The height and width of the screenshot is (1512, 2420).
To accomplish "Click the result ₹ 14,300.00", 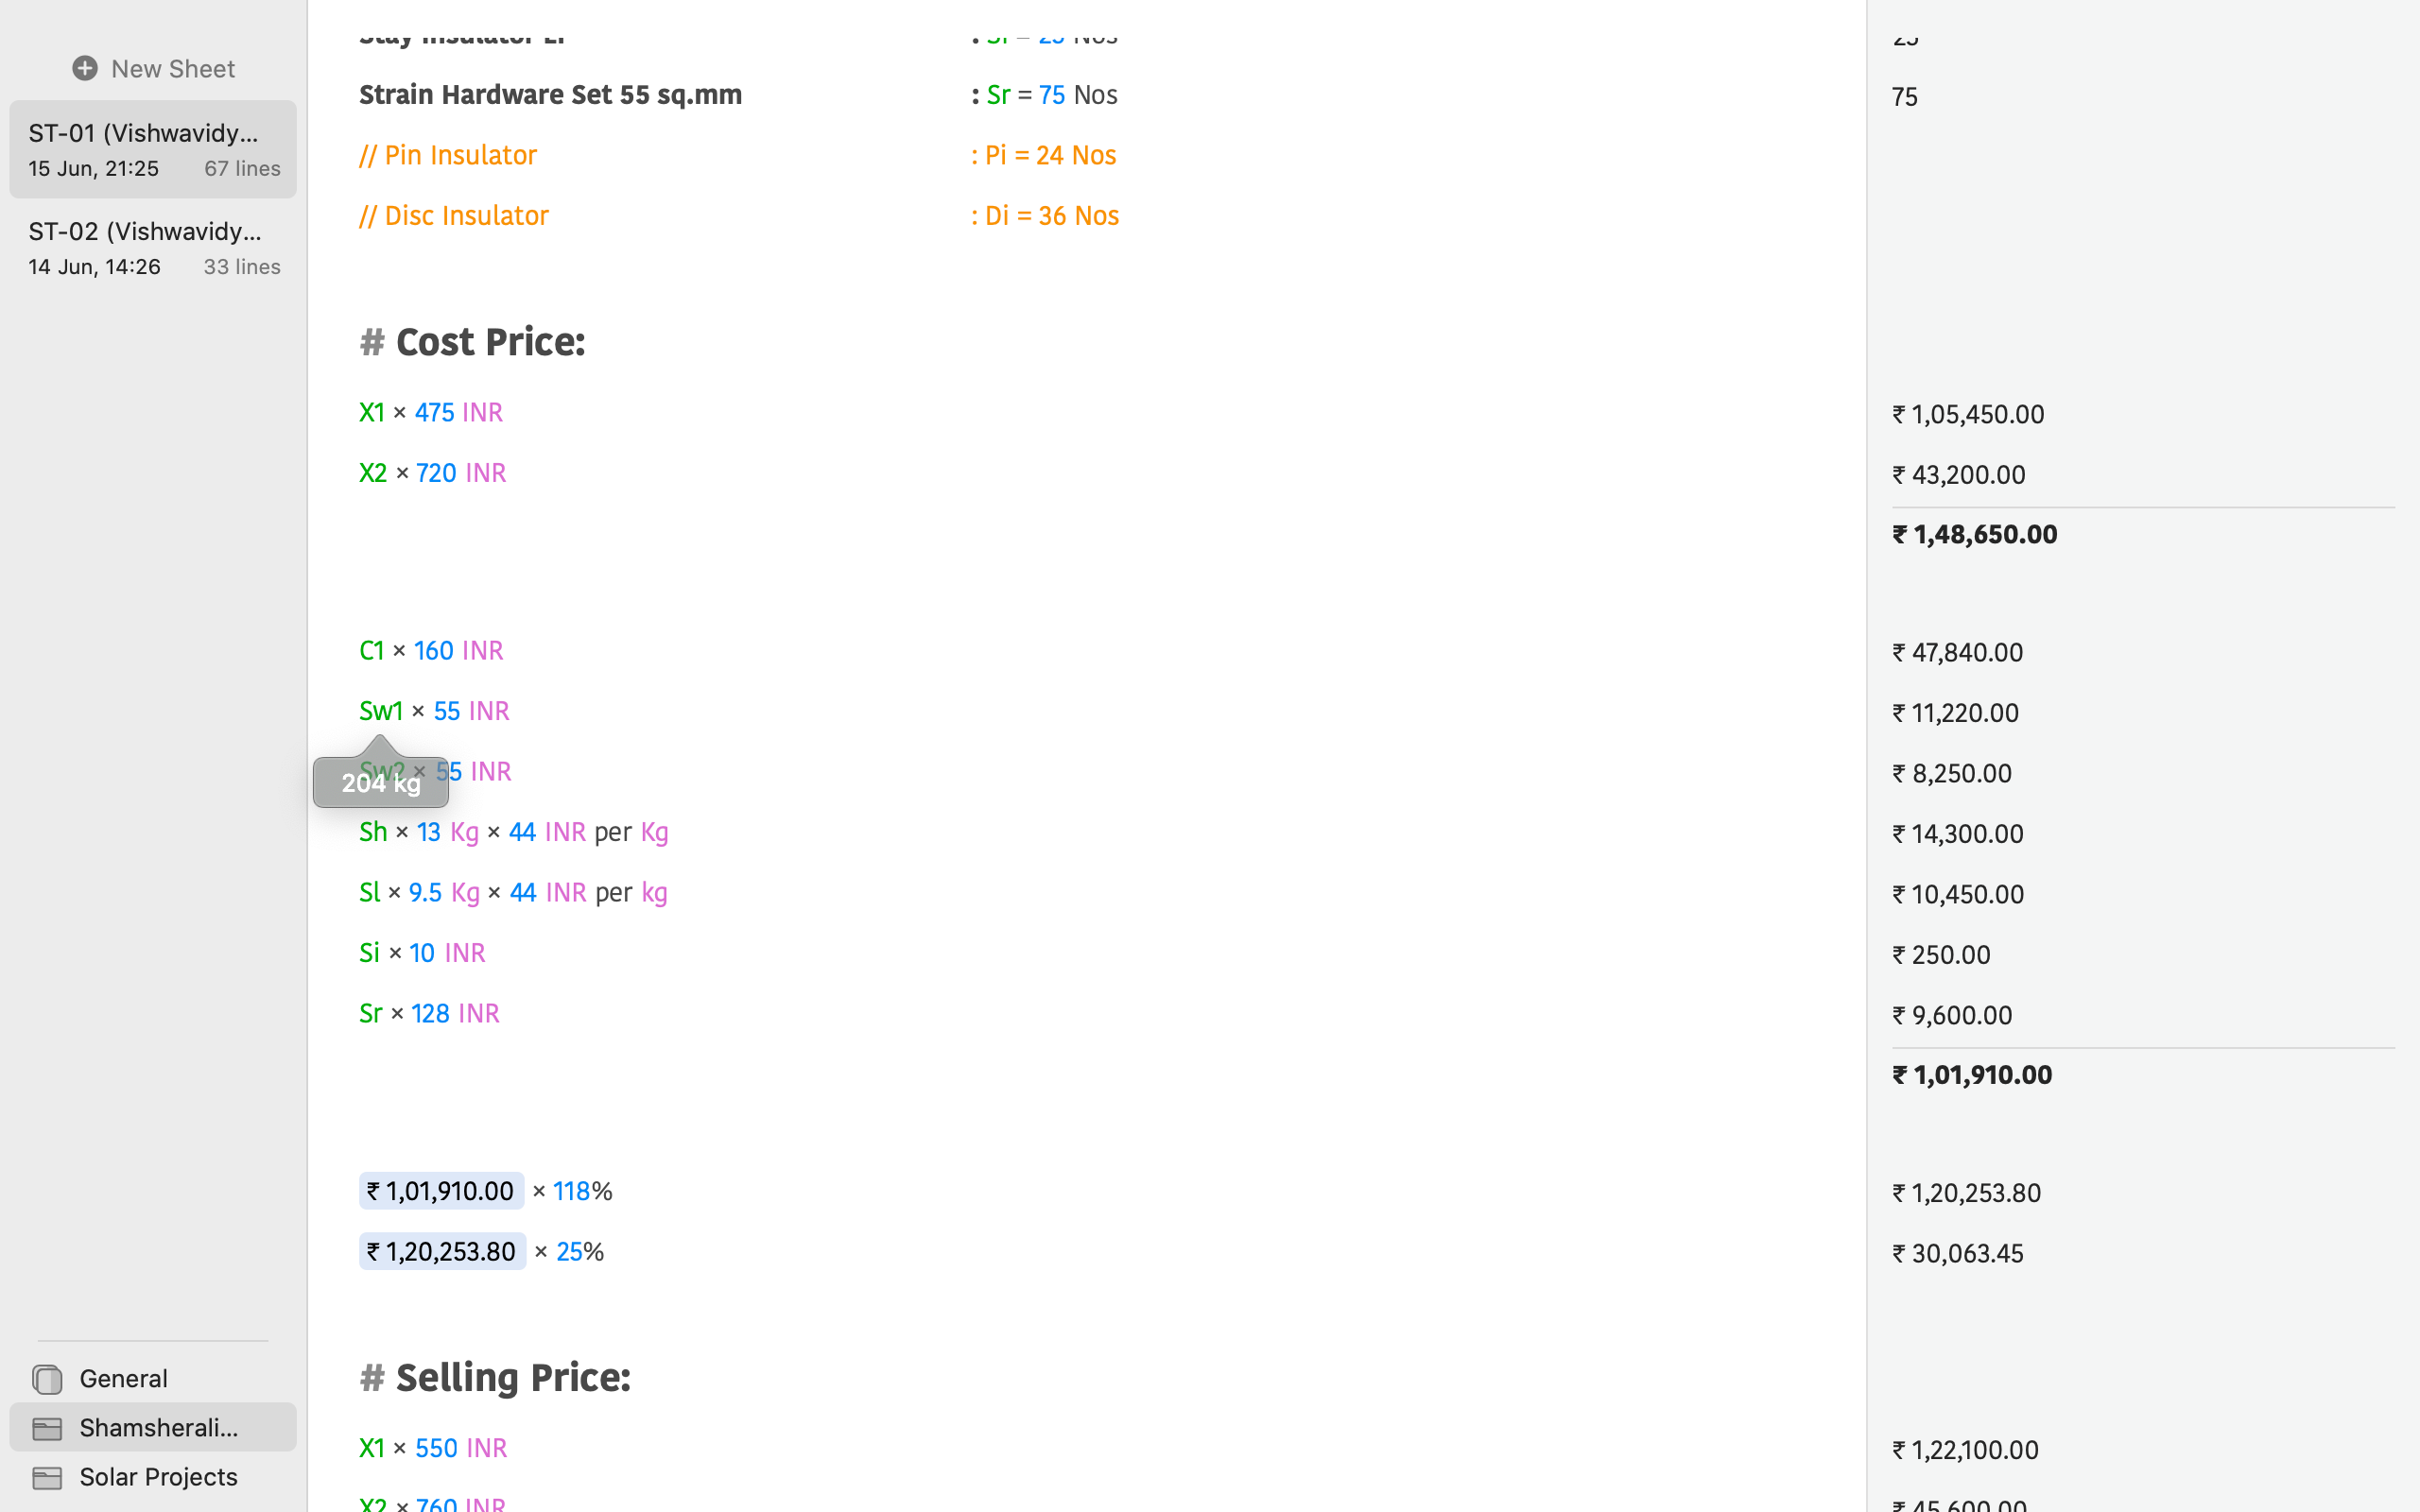I will pos(1958,834).
